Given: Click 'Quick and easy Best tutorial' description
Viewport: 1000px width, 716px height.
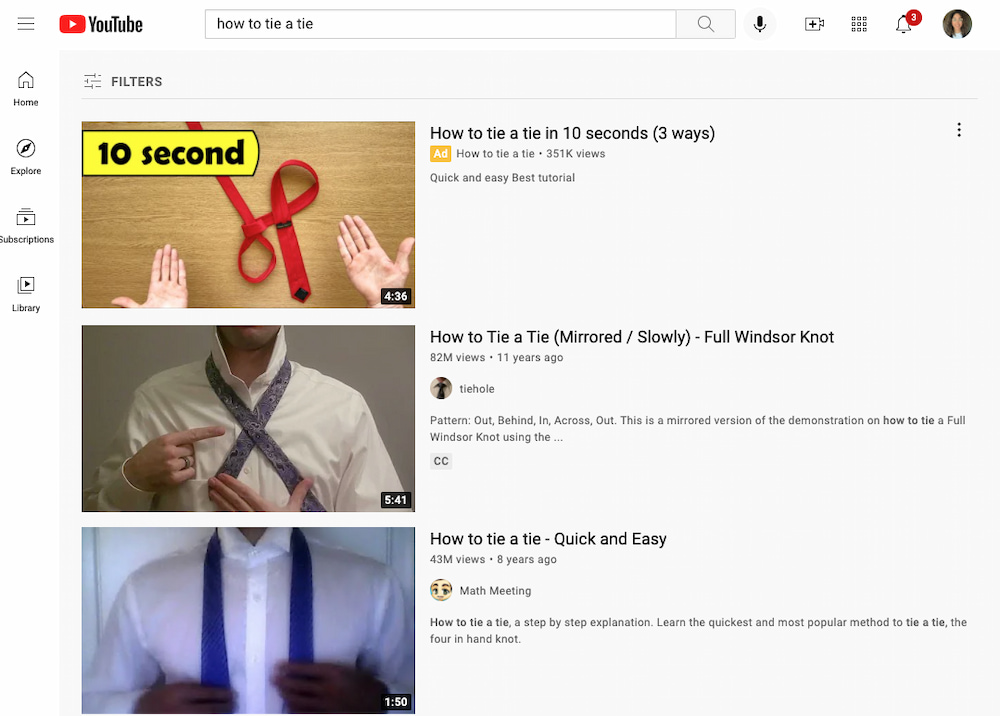Looking at the screenshot, I should click(503, 178).
